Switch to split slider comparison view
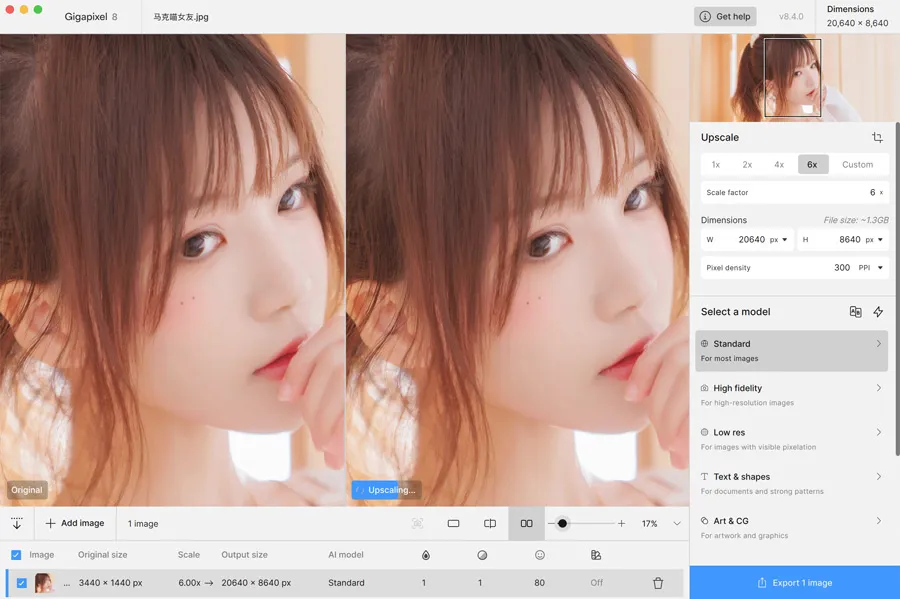The height and width of the screenshot is (599, 900). [490, 524]
